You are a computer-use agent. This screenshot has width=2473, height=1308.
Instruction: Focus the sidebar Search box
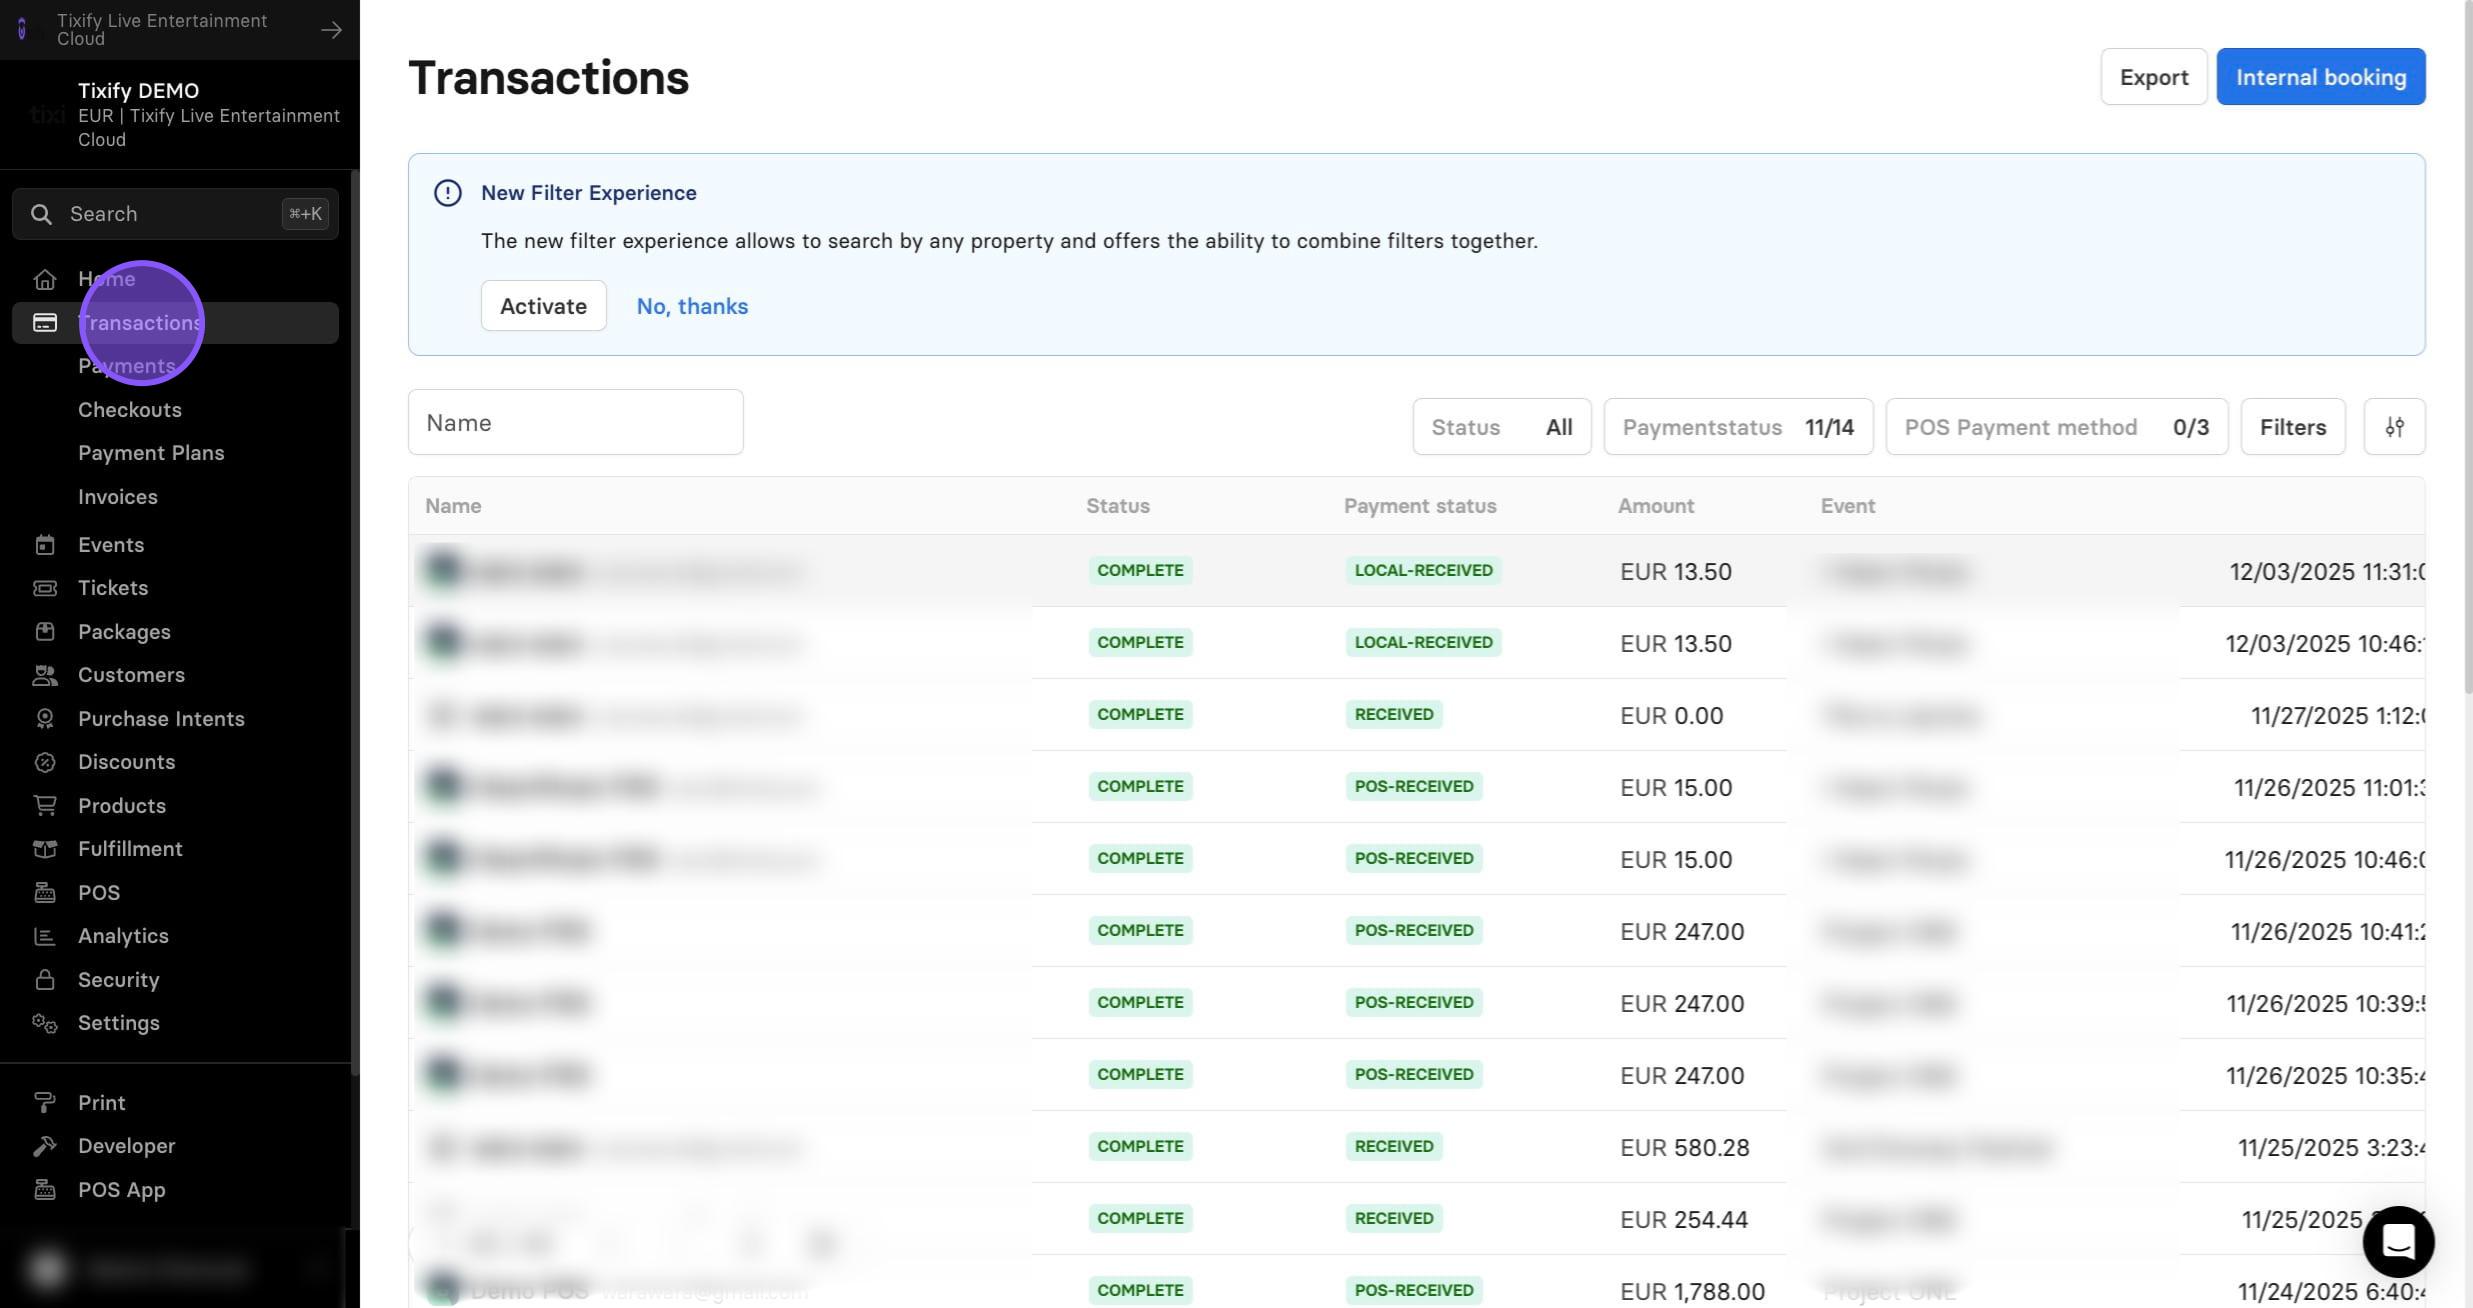(175, 214)
